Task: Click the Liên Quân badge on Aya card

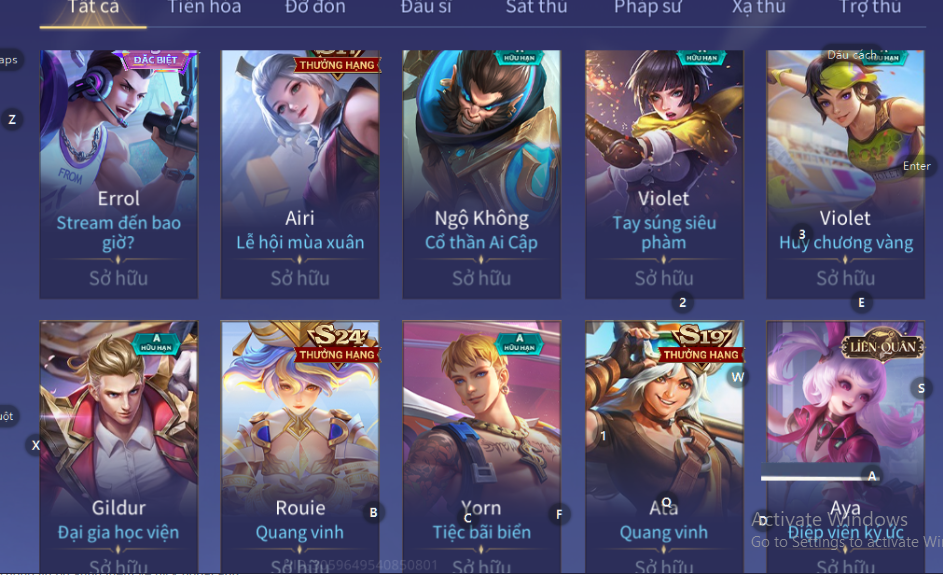Action: coord(882,346)
